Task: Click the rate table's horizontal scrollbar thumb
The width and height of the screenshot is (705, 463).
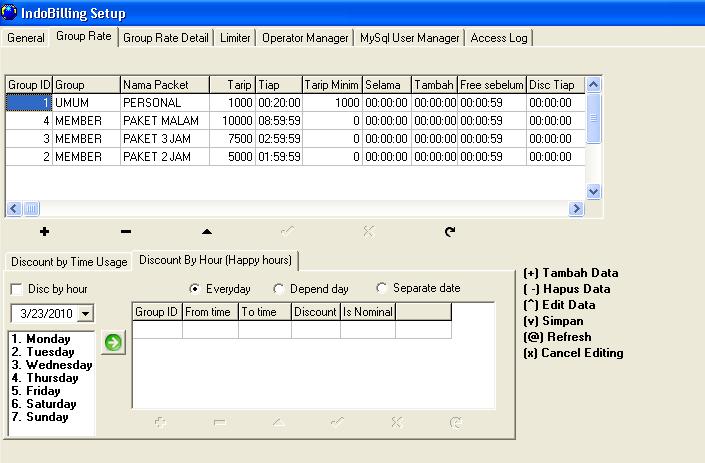Action: click(x=31, y=209)
